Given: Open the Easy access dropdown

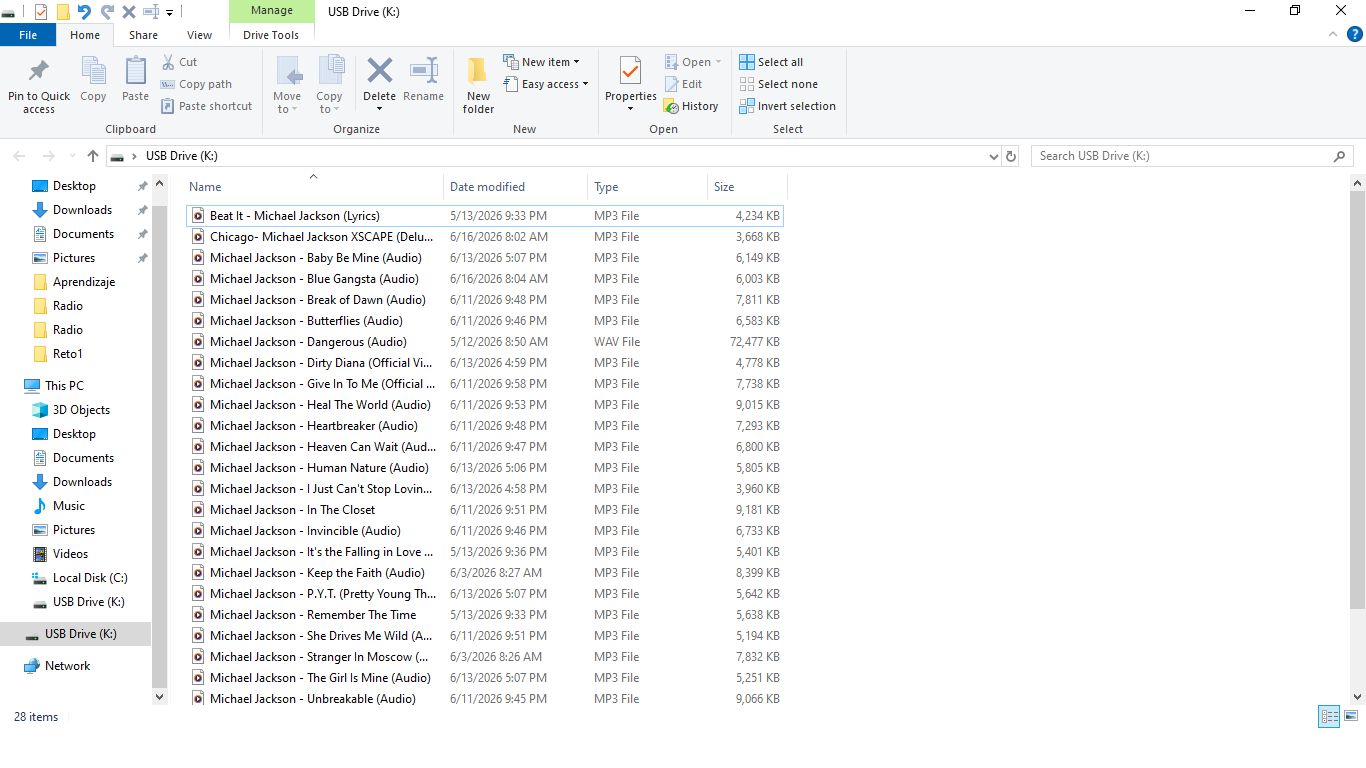Looking at the screenshot, I should coord(546,84).
